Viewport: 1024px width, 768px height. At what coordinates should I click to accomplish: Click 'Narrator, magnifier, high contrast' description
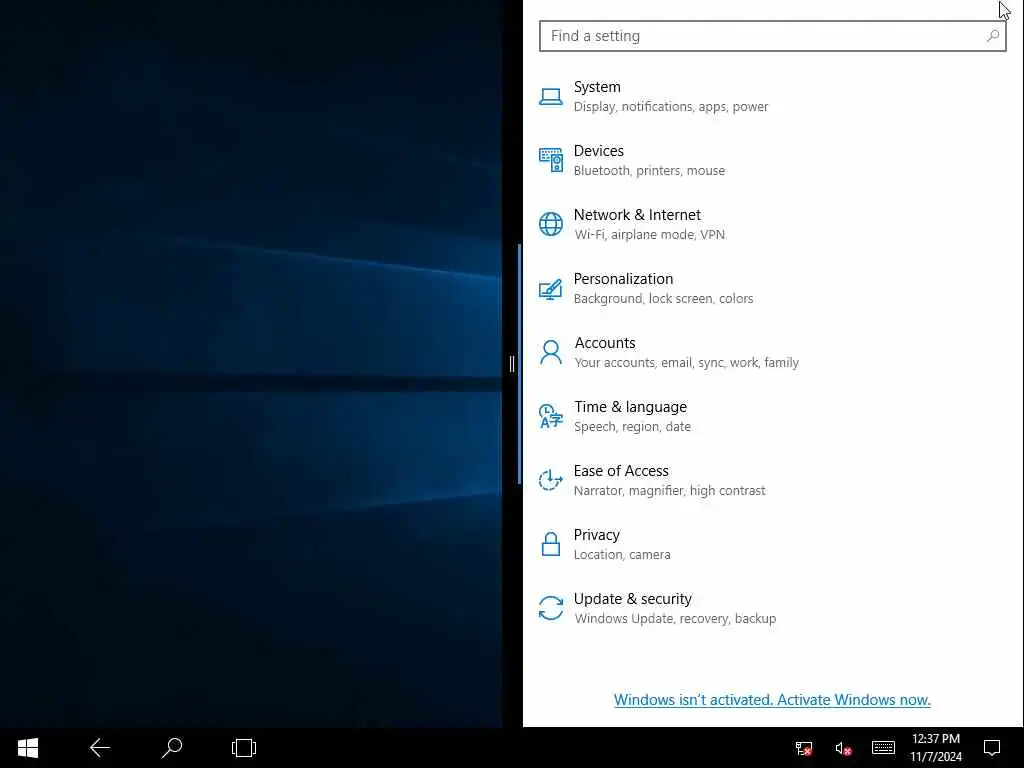pyautogui.click(x=669, y=490)
